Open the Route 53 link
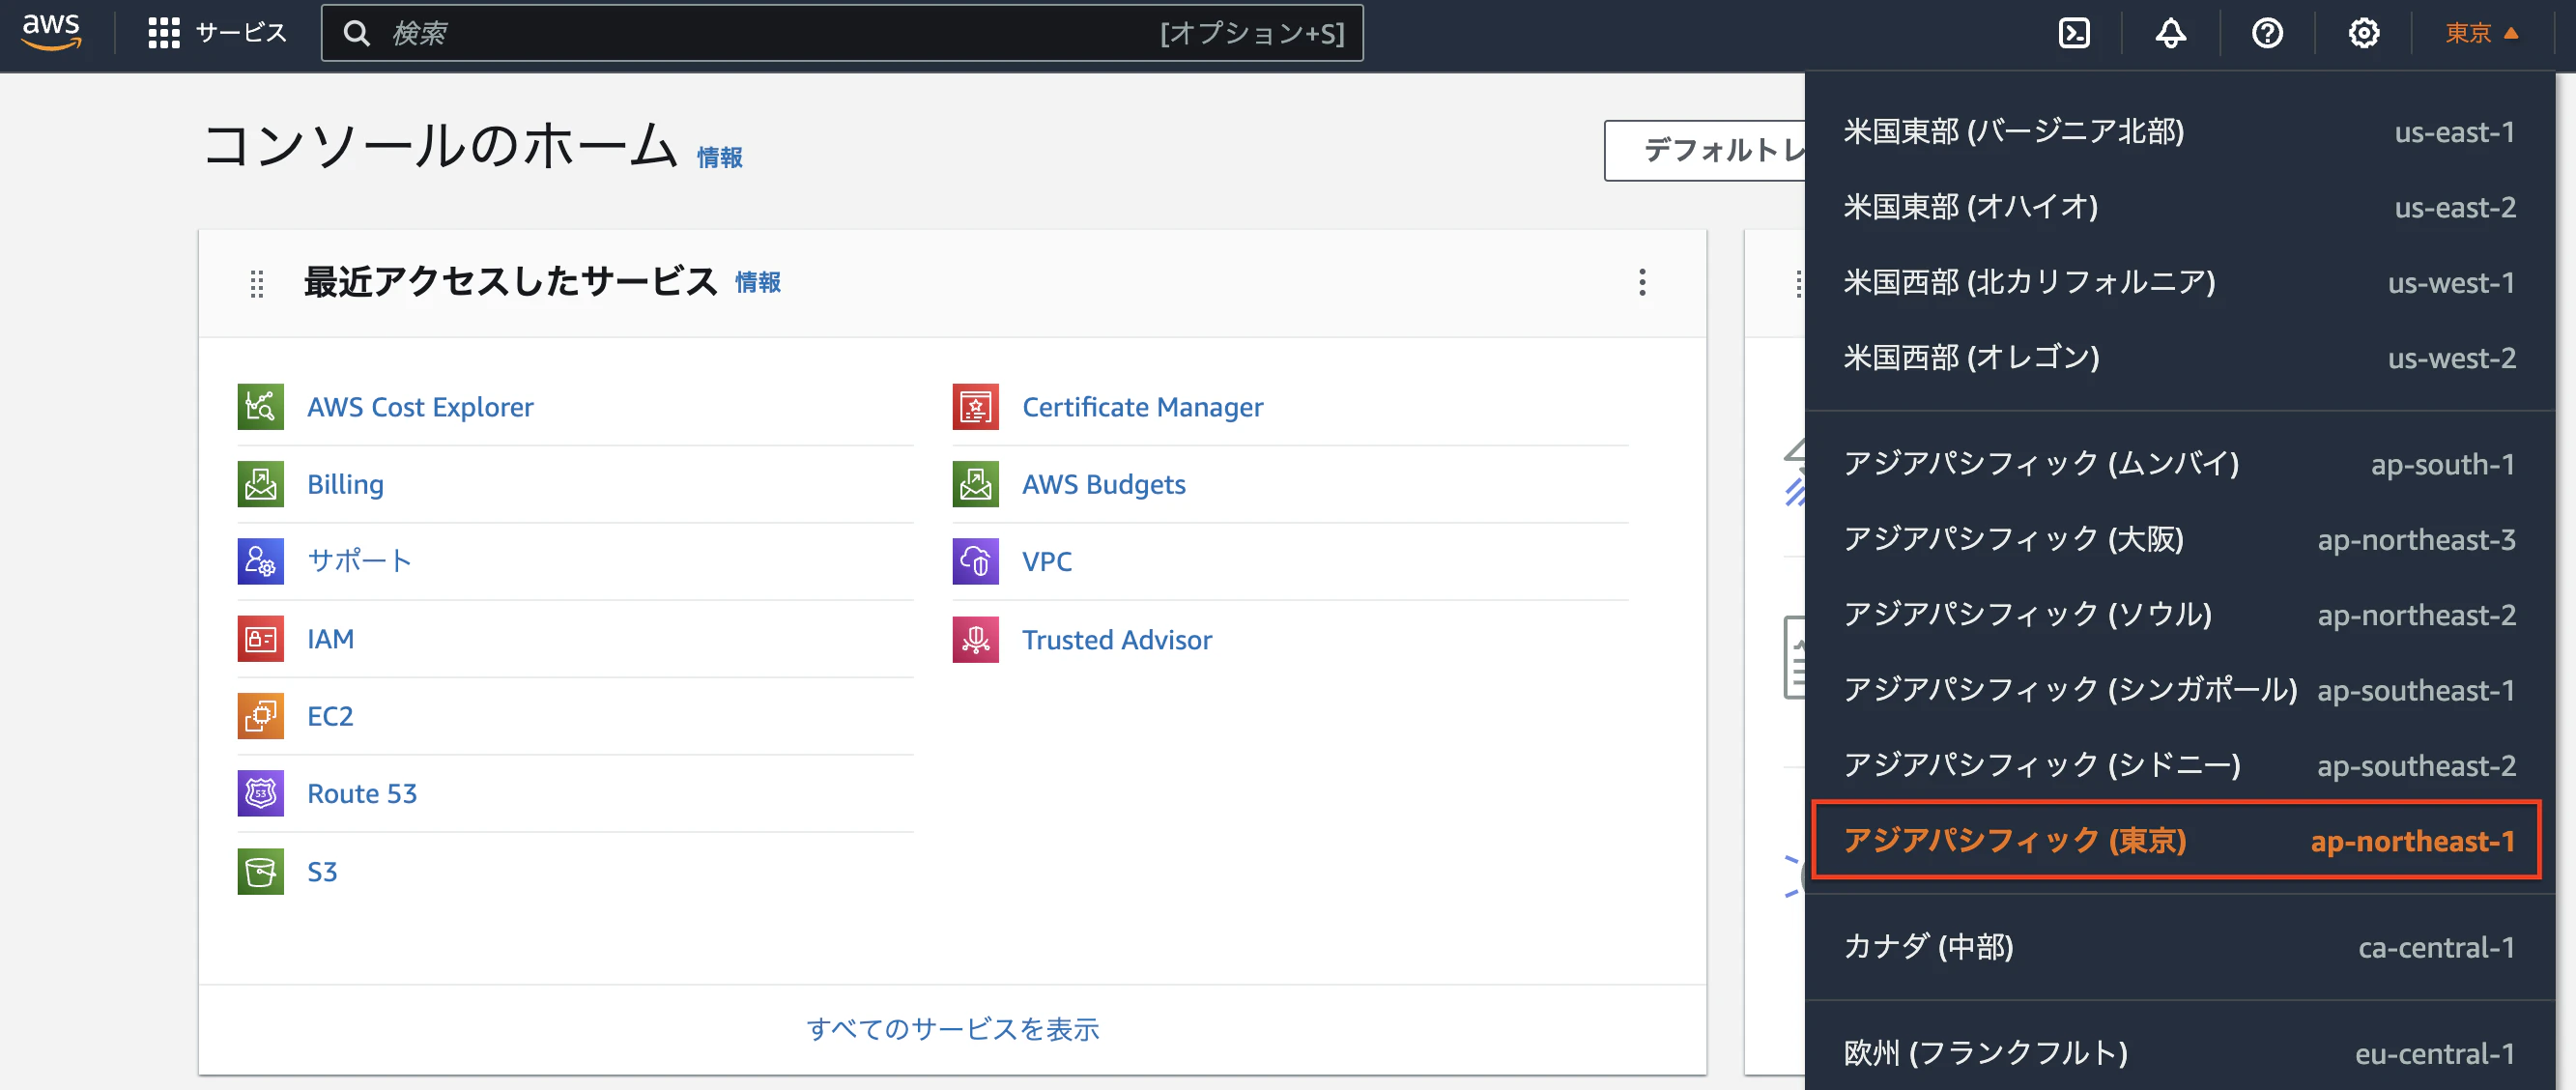 (362, 793)
